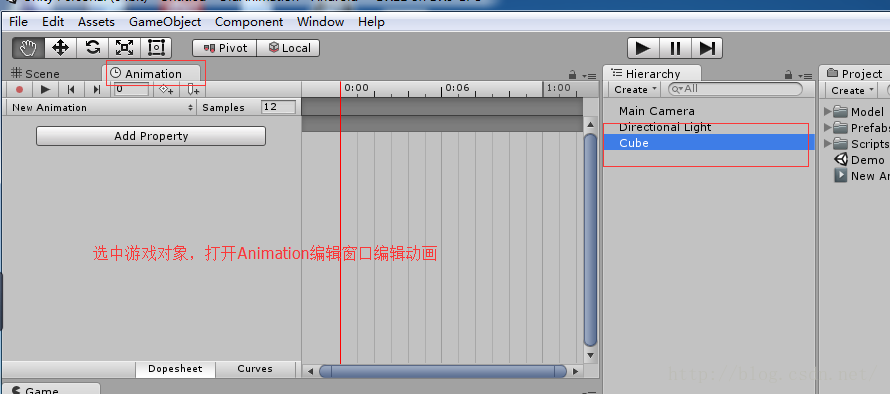The height and width of the screenshot is (394, 890).
Task: Select the New Animation clip asset
Action: point(861,176)
